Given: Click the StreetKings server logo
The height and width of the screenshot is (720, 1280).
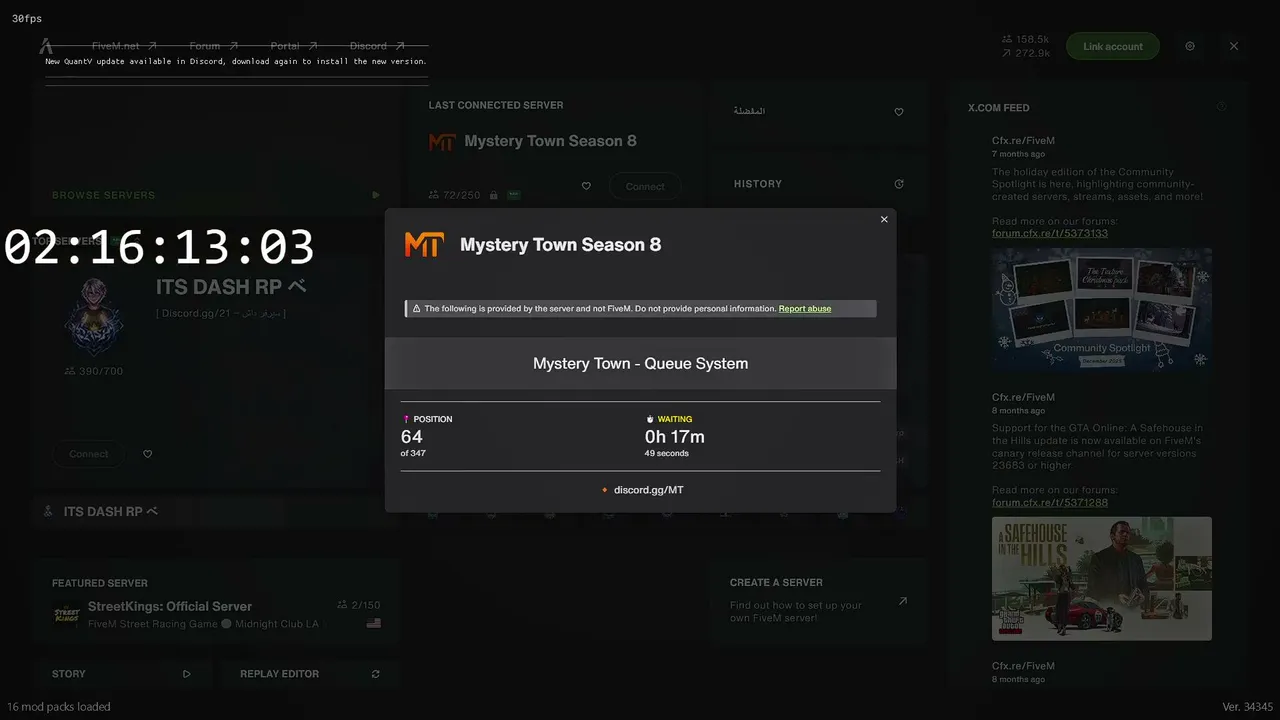Looking at the screenshot, I should click(66, 614).
